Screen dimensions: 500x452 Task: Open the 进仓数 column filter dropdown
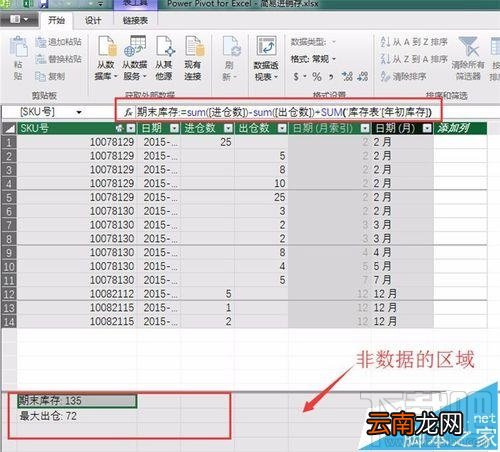click(x=228, y=128)
